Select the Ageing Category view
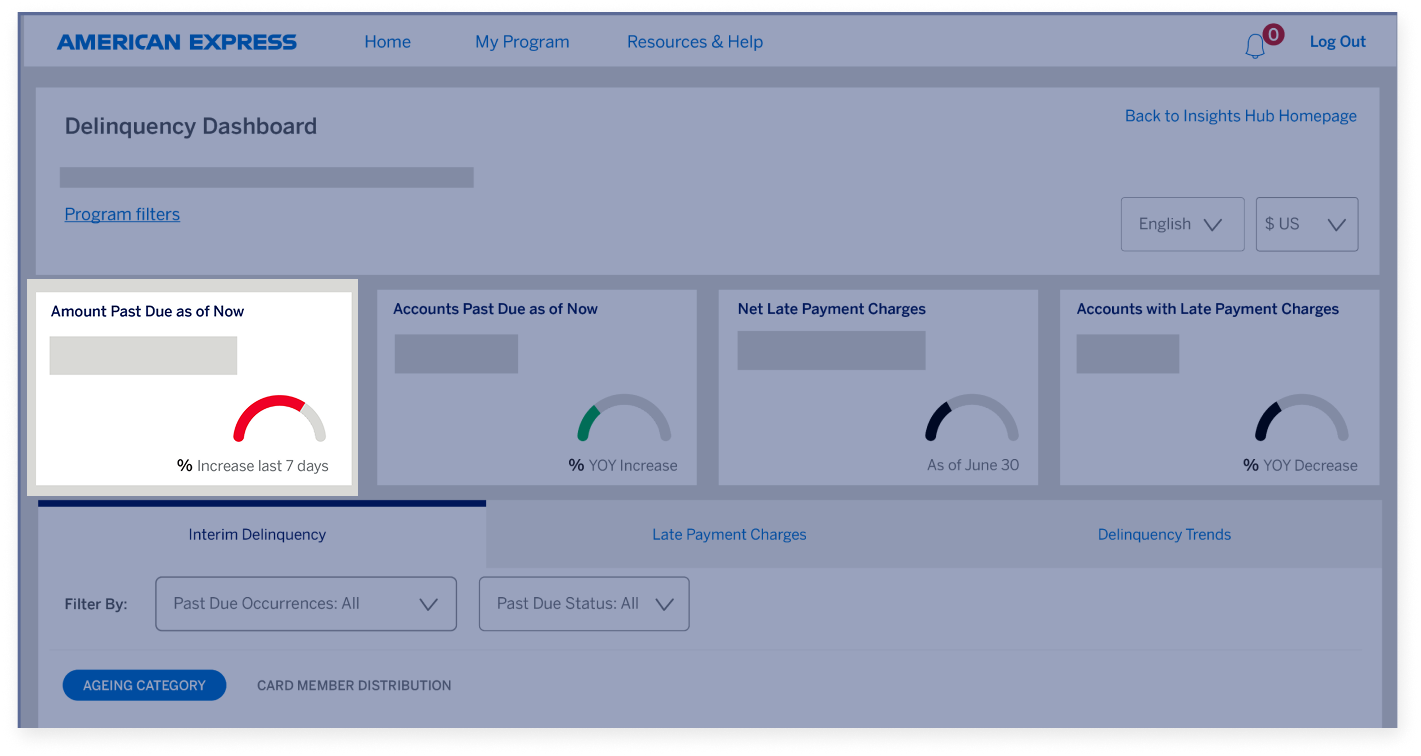 pyautogui.click(x=144, y=685)
